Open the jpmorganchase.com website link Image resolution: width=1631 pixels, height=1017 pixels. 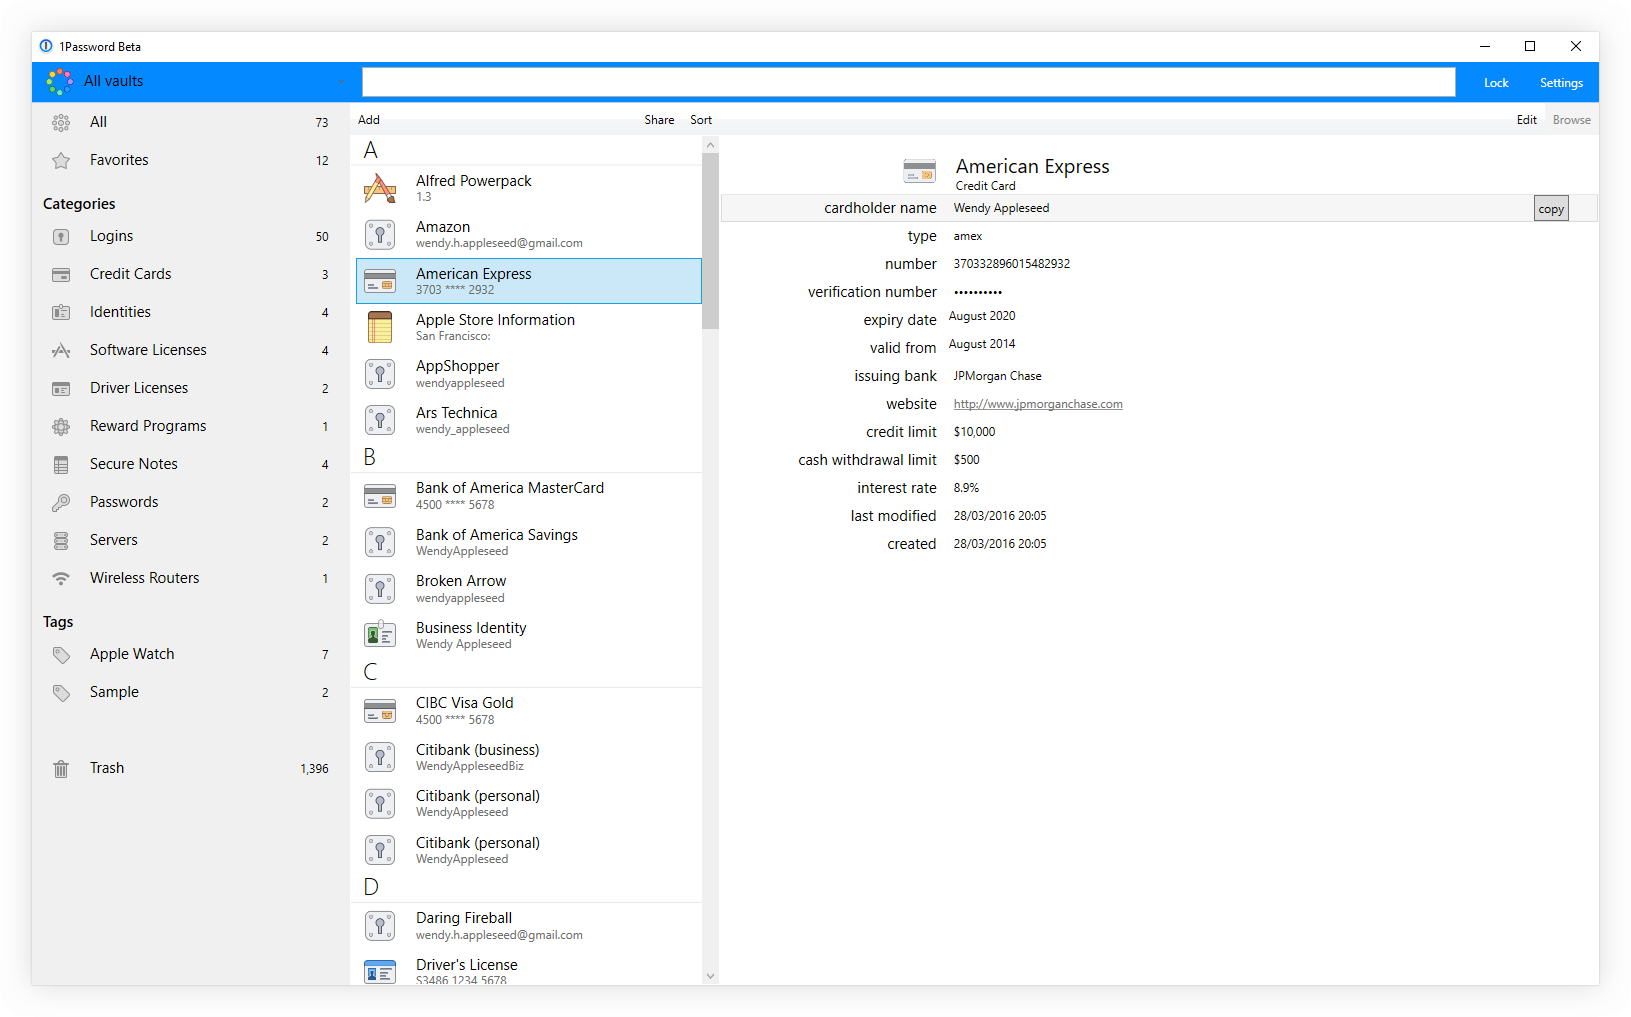[x=1038, y=405]
